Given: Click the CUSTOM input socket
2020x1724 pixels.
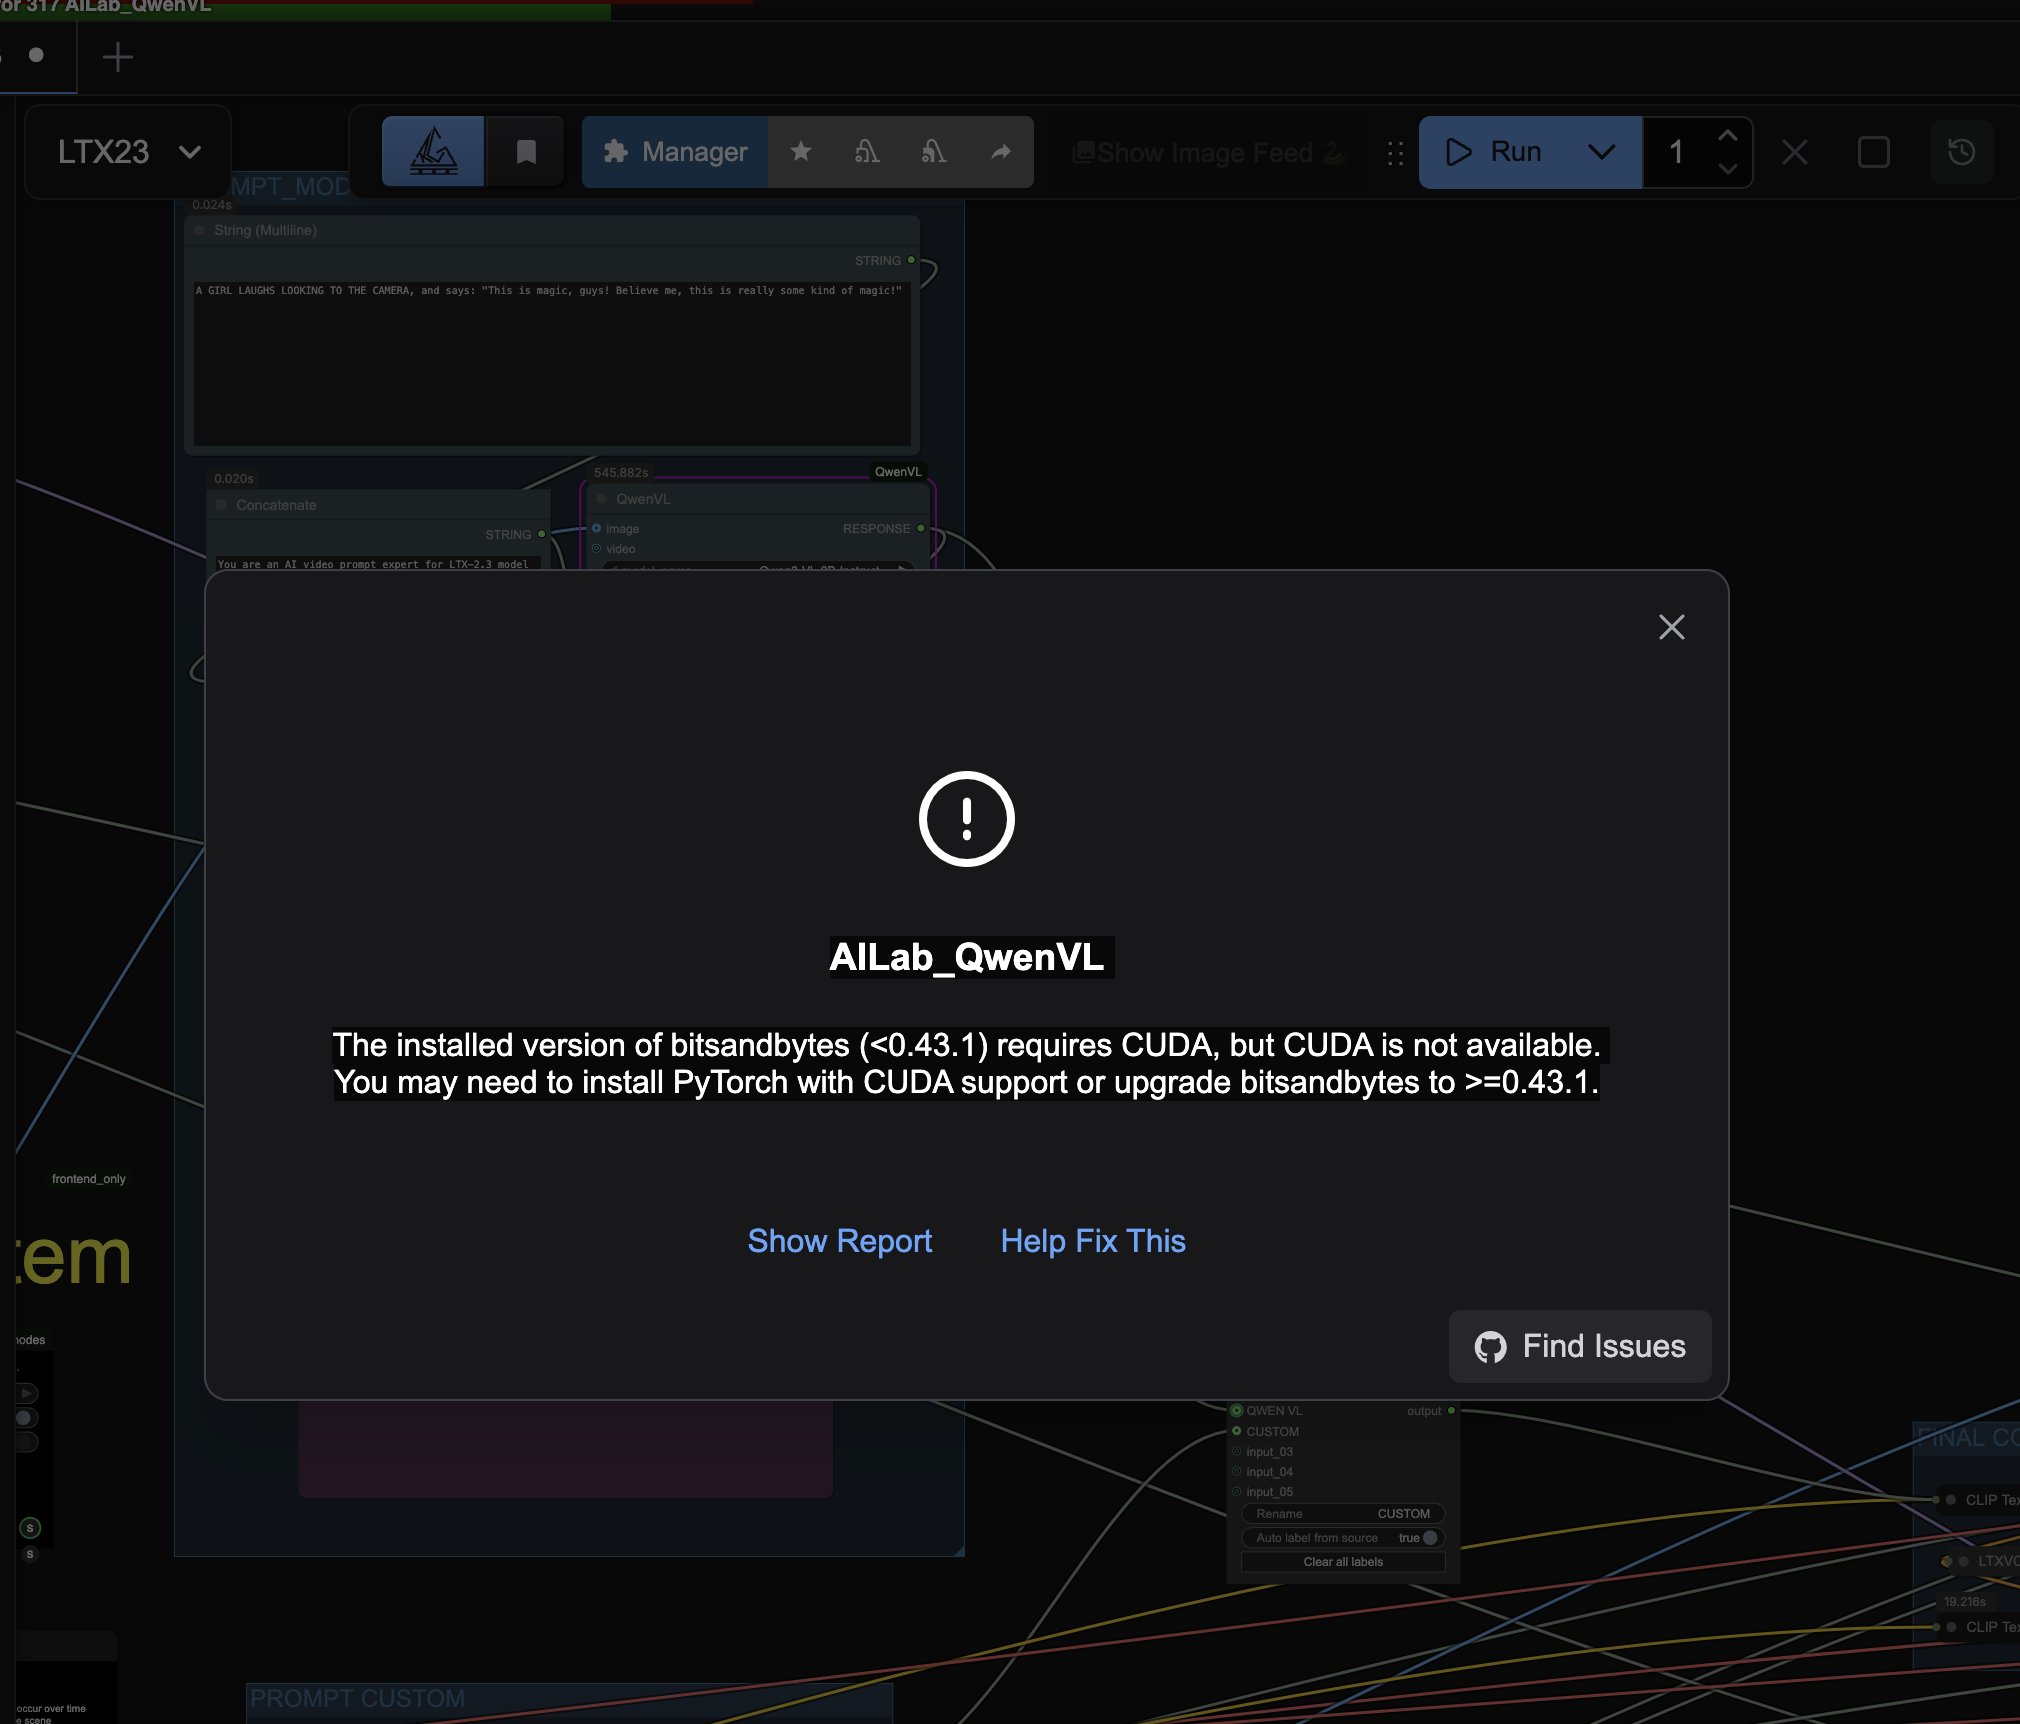Looking at the screenshot, I should [1237, 1431].
